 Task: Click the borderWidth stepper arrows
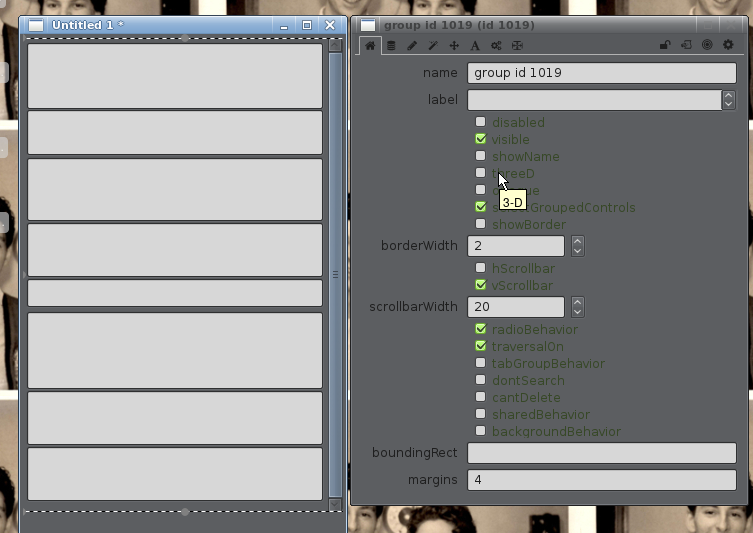point(577,246)
